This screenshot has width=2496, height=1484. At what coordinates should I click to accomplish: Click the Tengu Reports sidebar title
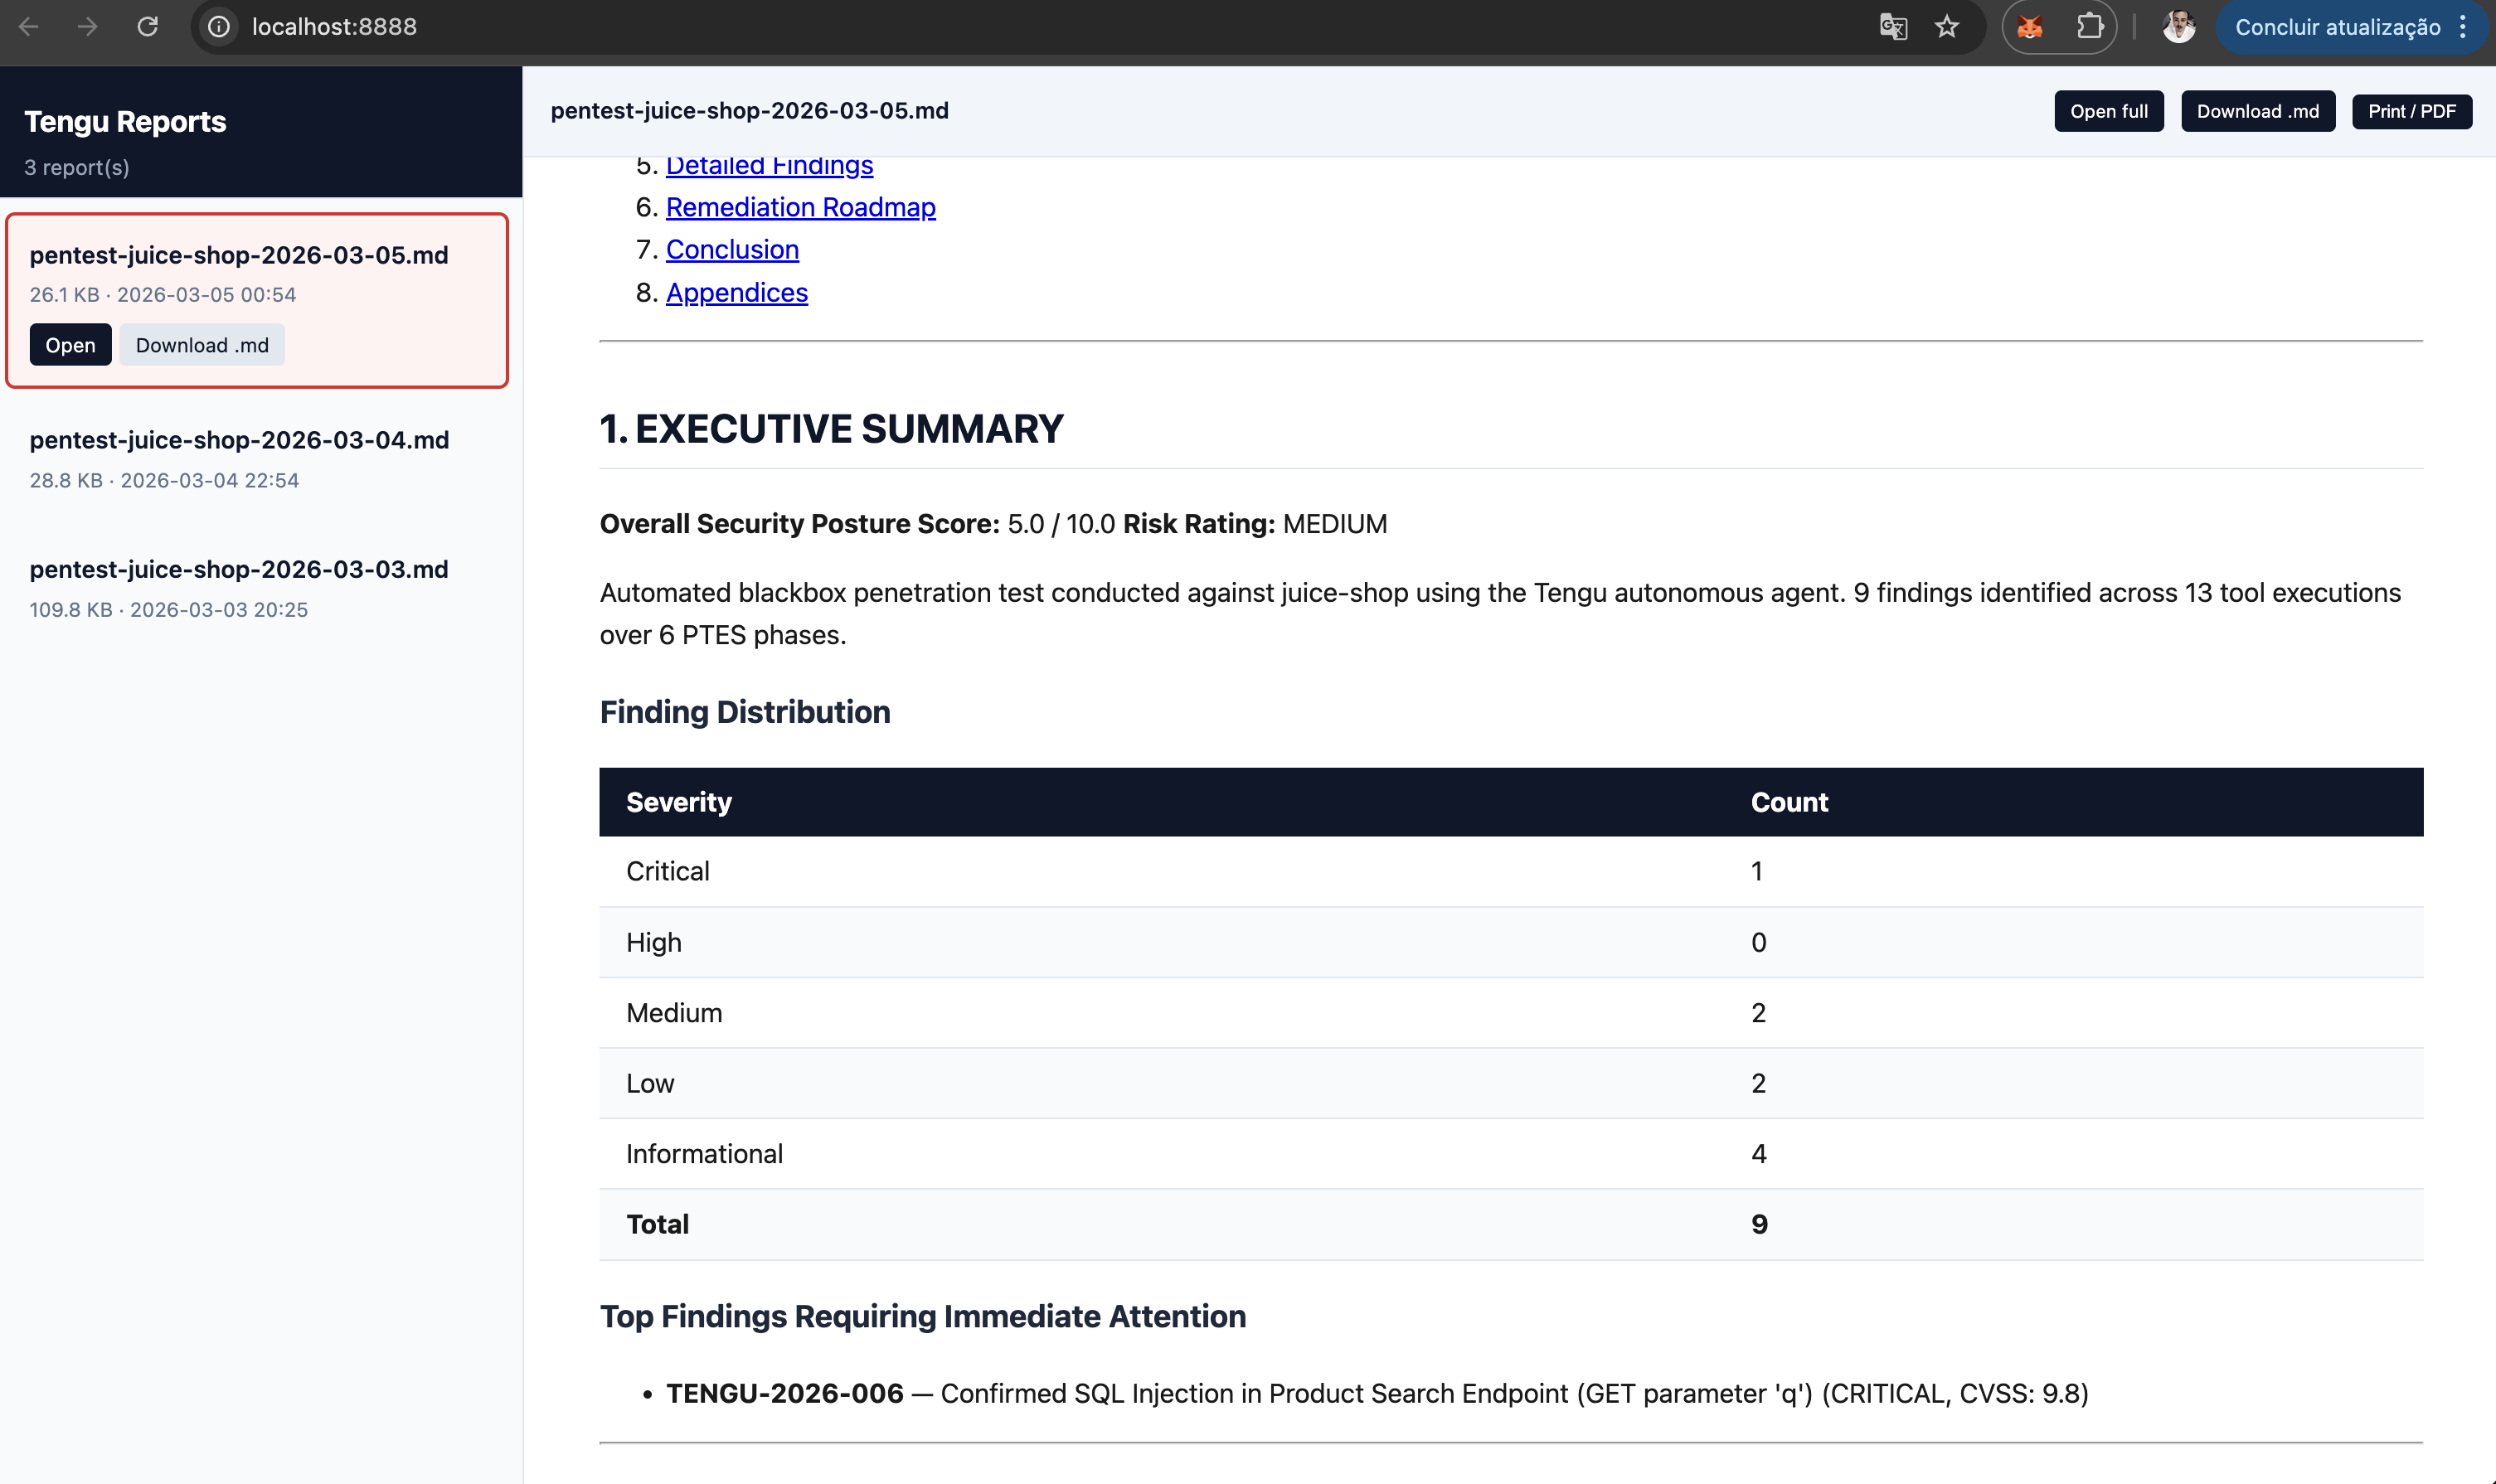pyautogui.click(x=125, y=122)
